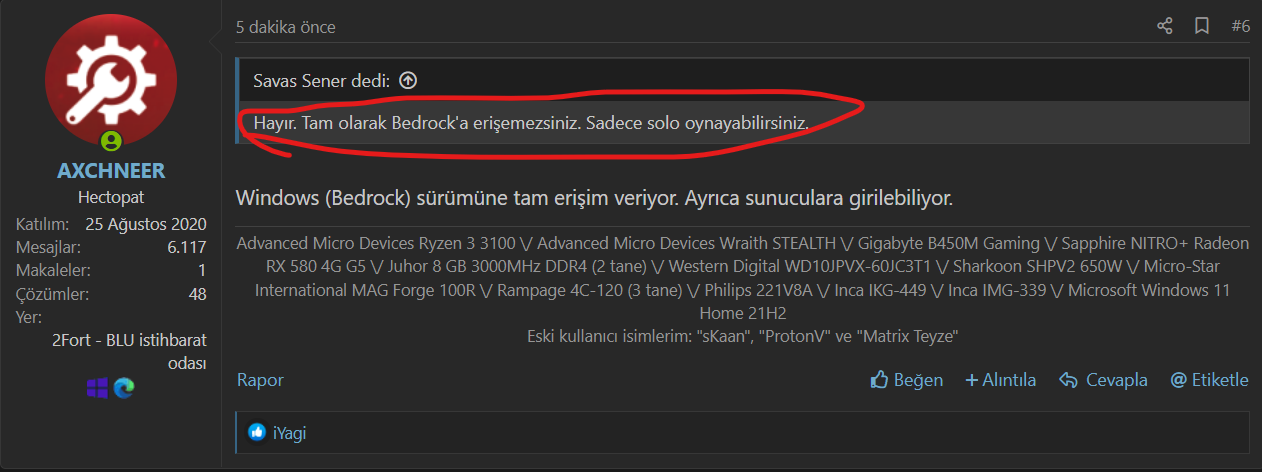This screenshot has width=1262, height=472.
Task: Click the Windows logo icon under the user info
Action: coord(97,388)
